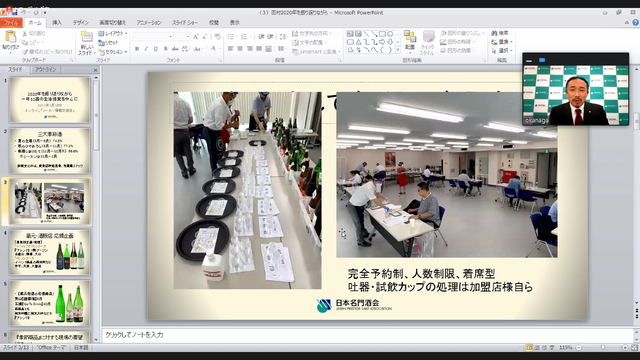Image resolution: width=640 pixels, height=360 pixels.
Task: Increase font size with the A▲ icon
Action: [196, 37]
